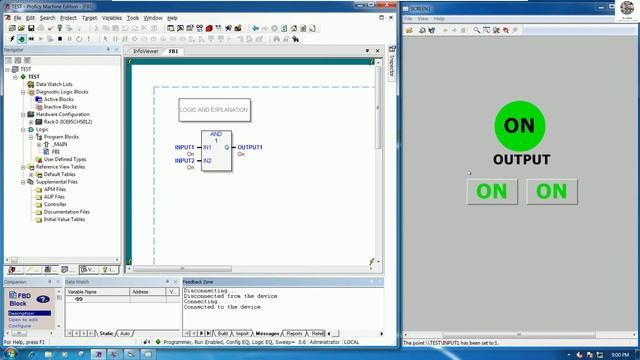This screenshot has width=640, height=360.
Task: Select the Static tab in Data Watch
Action: pos(106,333)
